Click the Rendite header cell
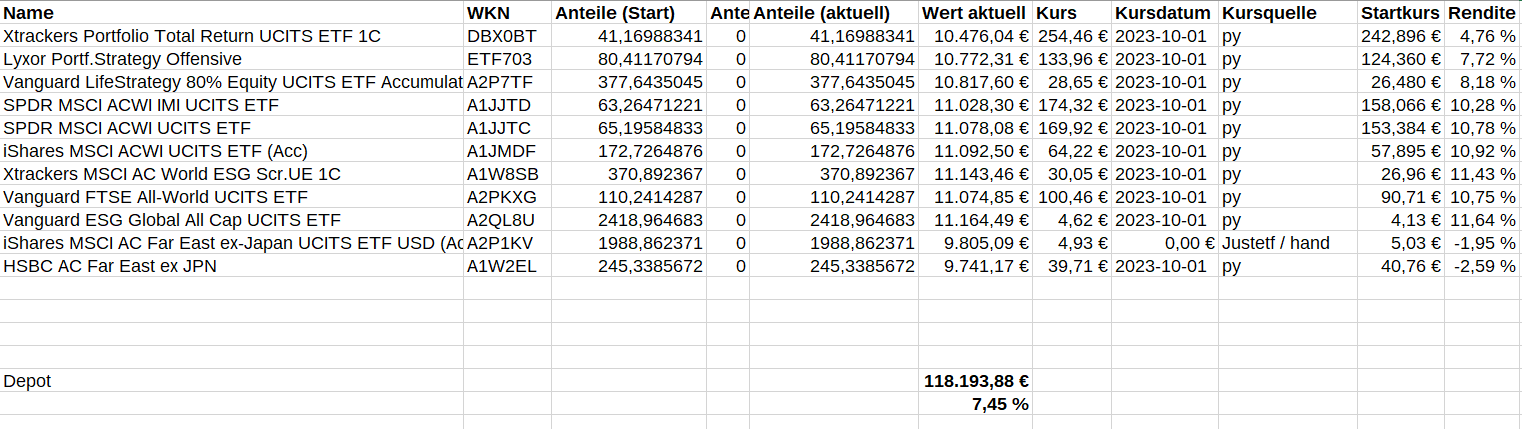Viewport: 1522px width, 429px height. (x=1481, y=13)
